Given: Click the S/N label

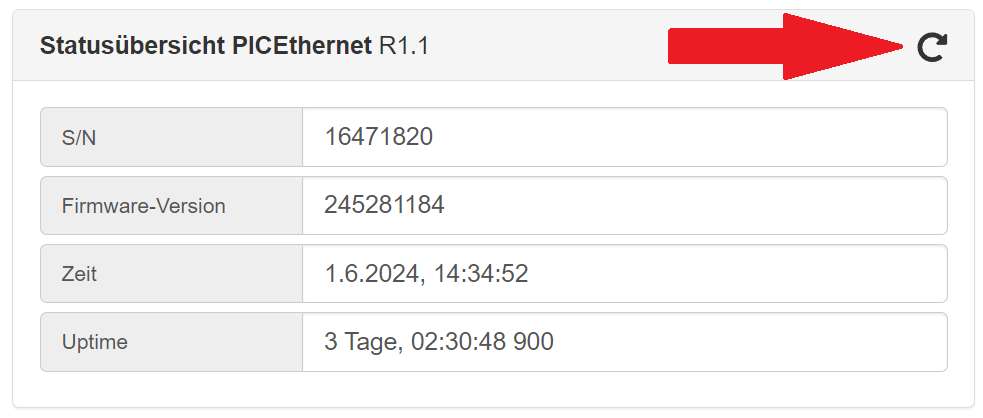Looking at the screenshot, I should tap(79, 138).
